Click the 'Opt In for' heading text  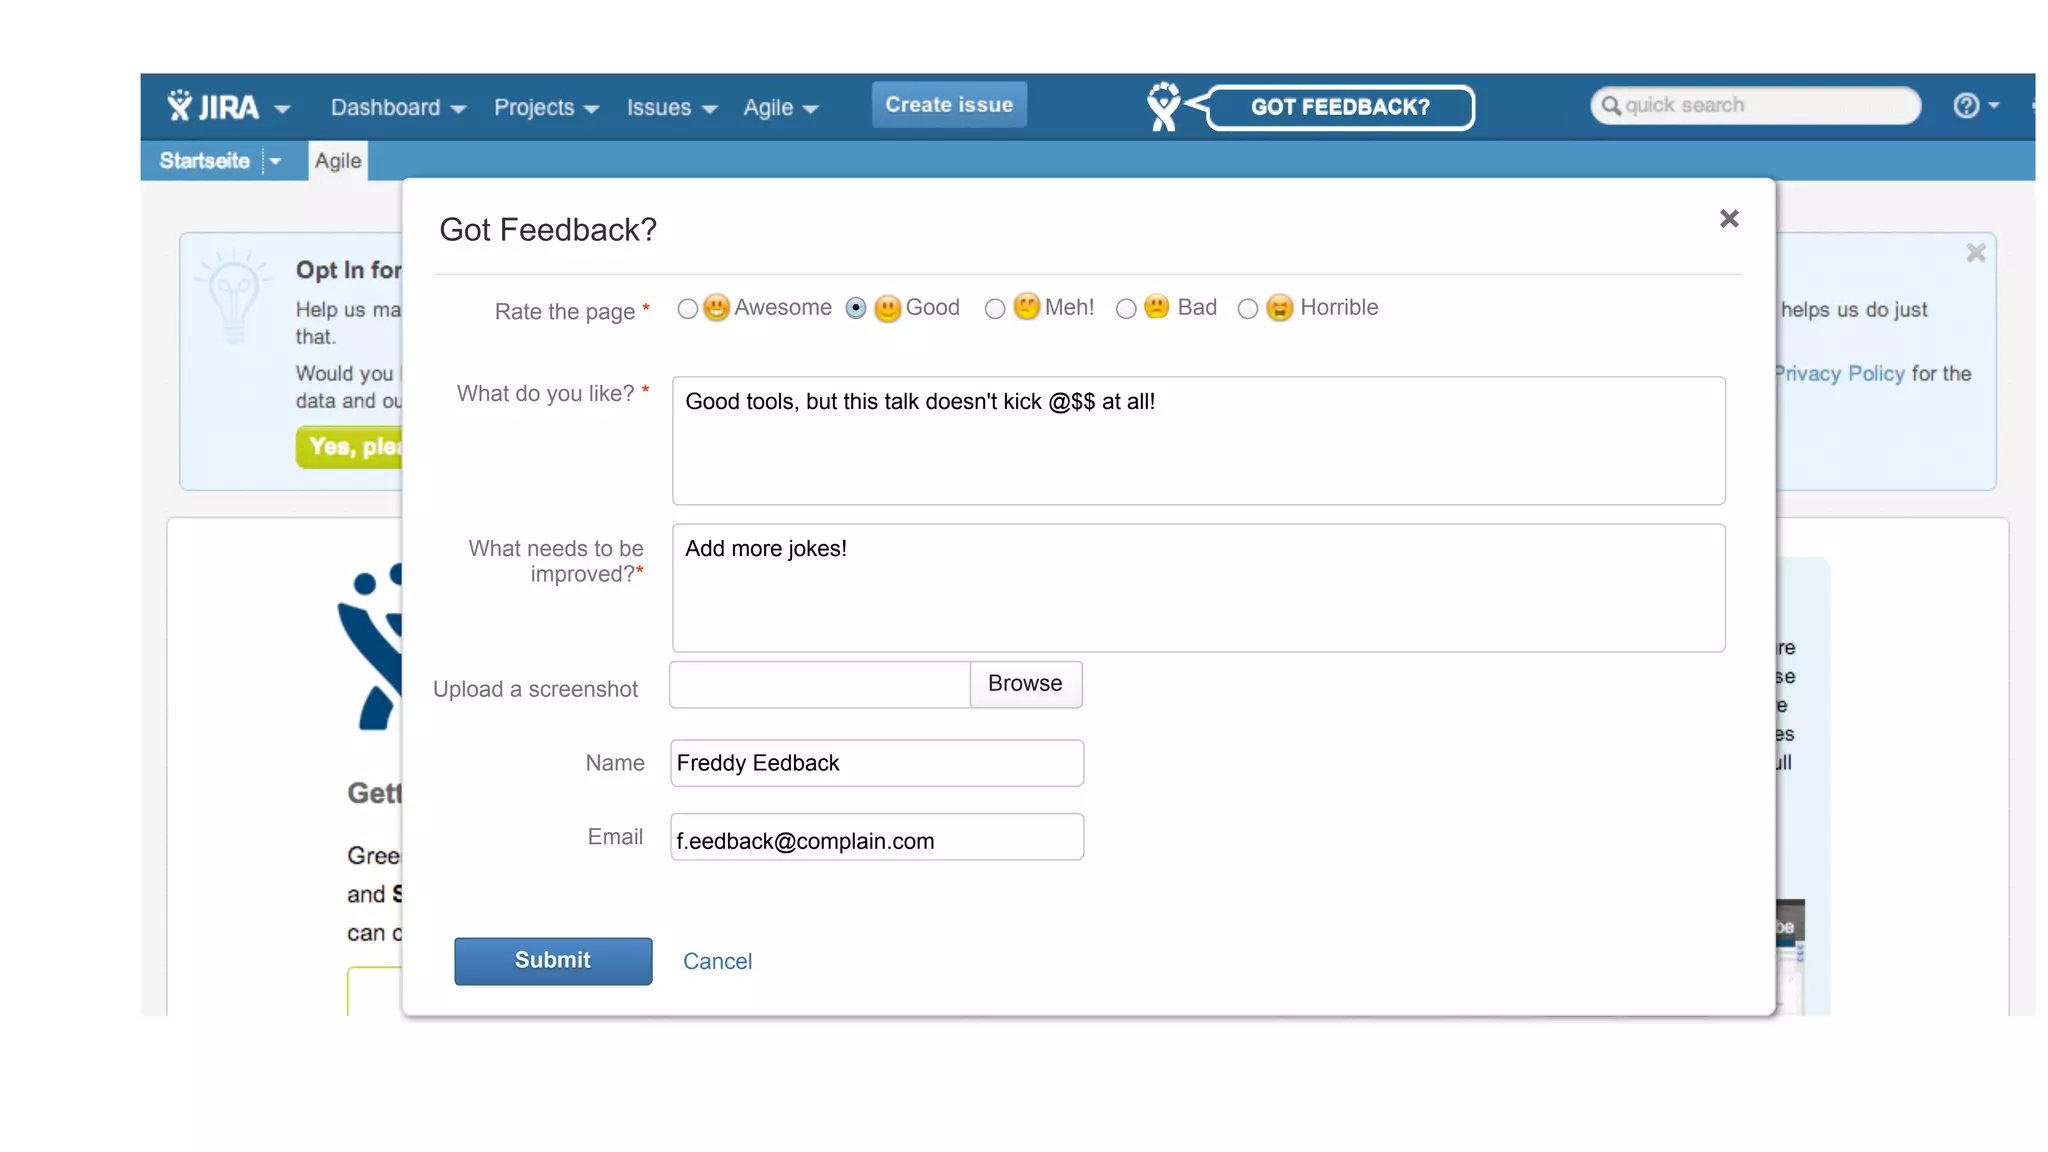coord(349,270)
